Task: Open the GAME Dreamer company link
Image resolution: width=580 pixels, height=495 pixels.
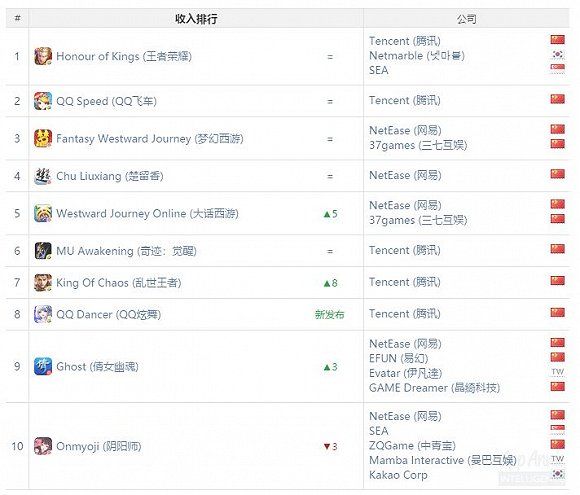Action: click(434, 388)
